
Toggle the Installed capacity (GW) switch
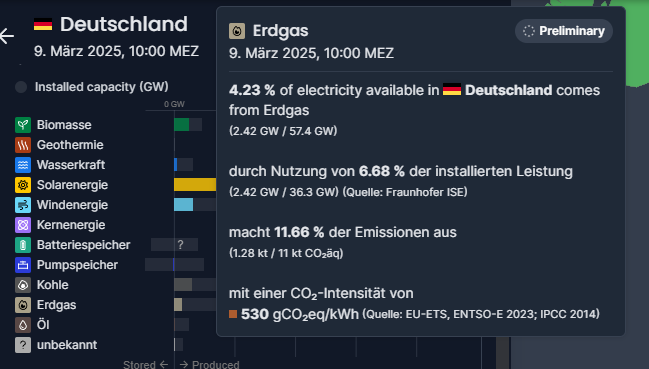(x=21, y=87)
